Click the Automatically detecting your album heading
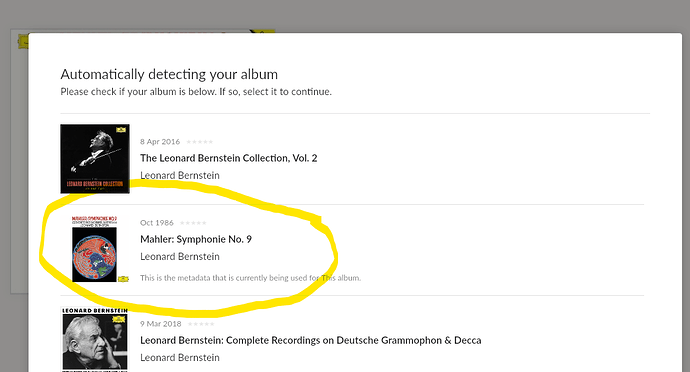The height and width of the screenshot is (372, 690). click(x=169, y=74)
